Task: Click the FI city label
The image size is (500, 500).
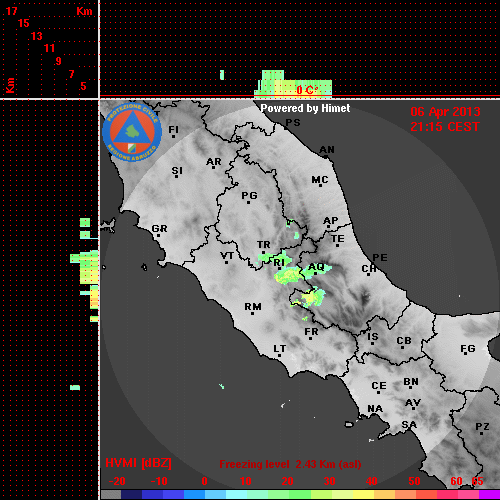Action: tap(174, 129)
